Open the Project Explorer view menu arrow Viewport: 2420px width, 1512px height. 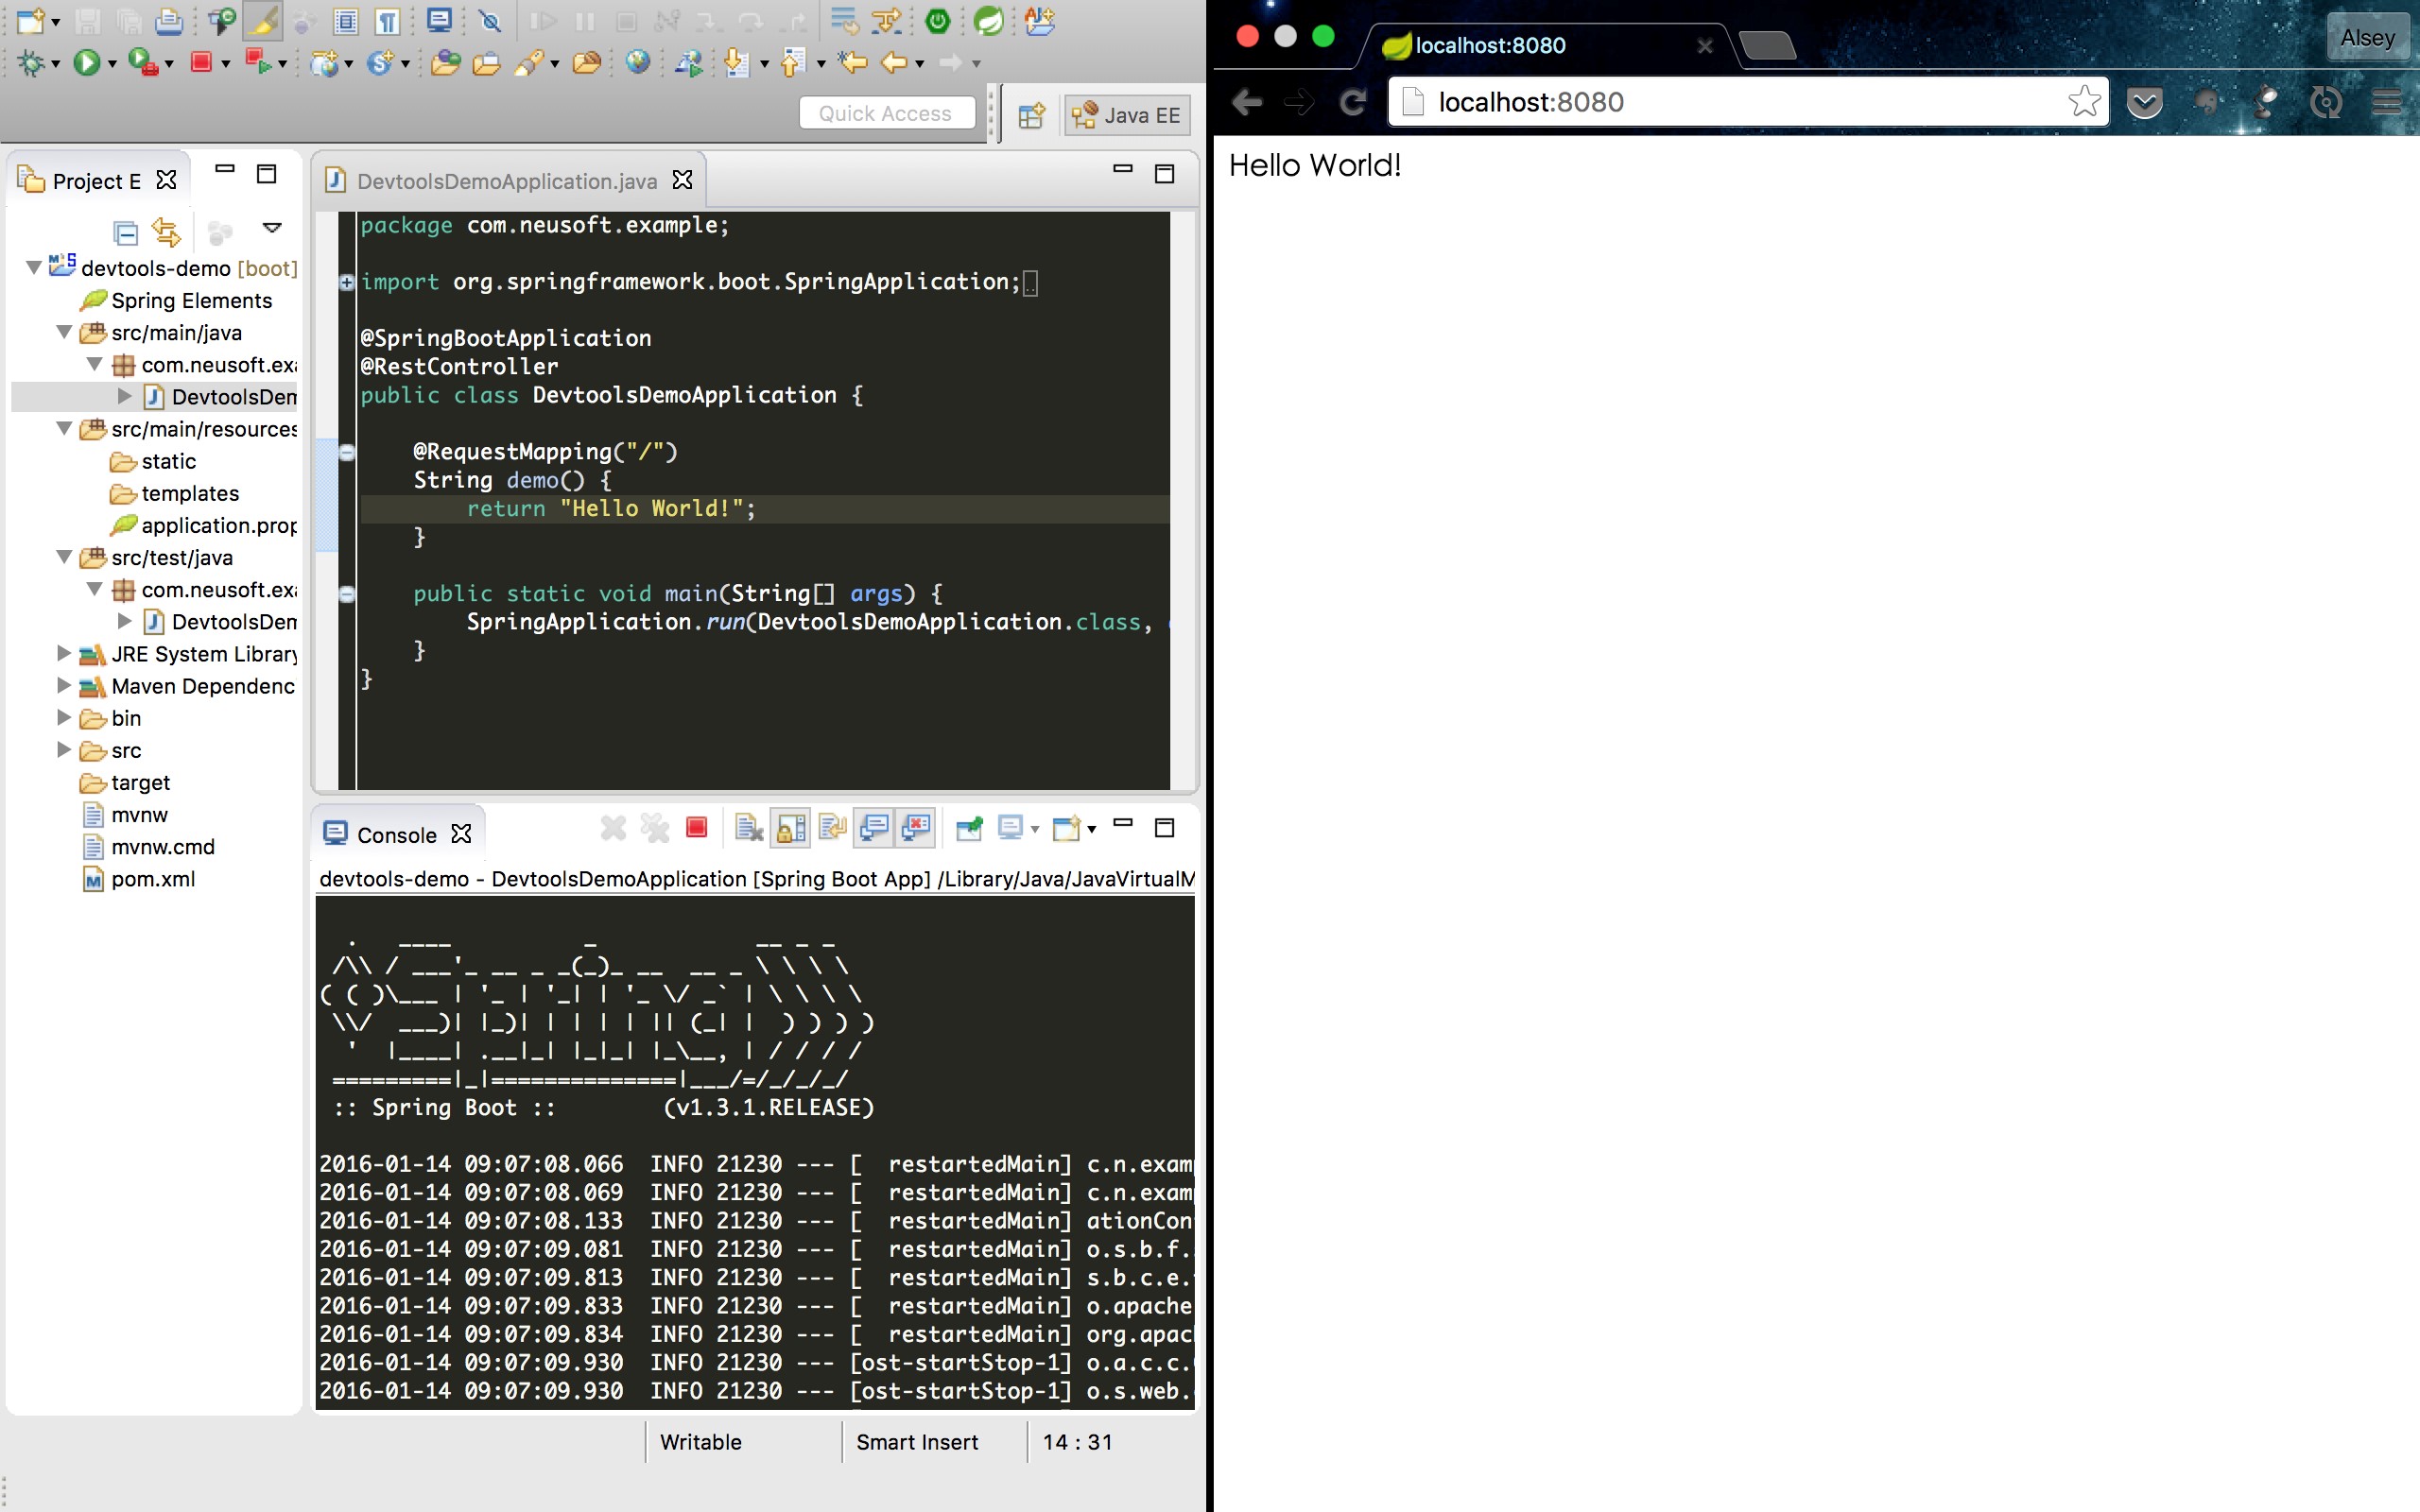[271, 228]
